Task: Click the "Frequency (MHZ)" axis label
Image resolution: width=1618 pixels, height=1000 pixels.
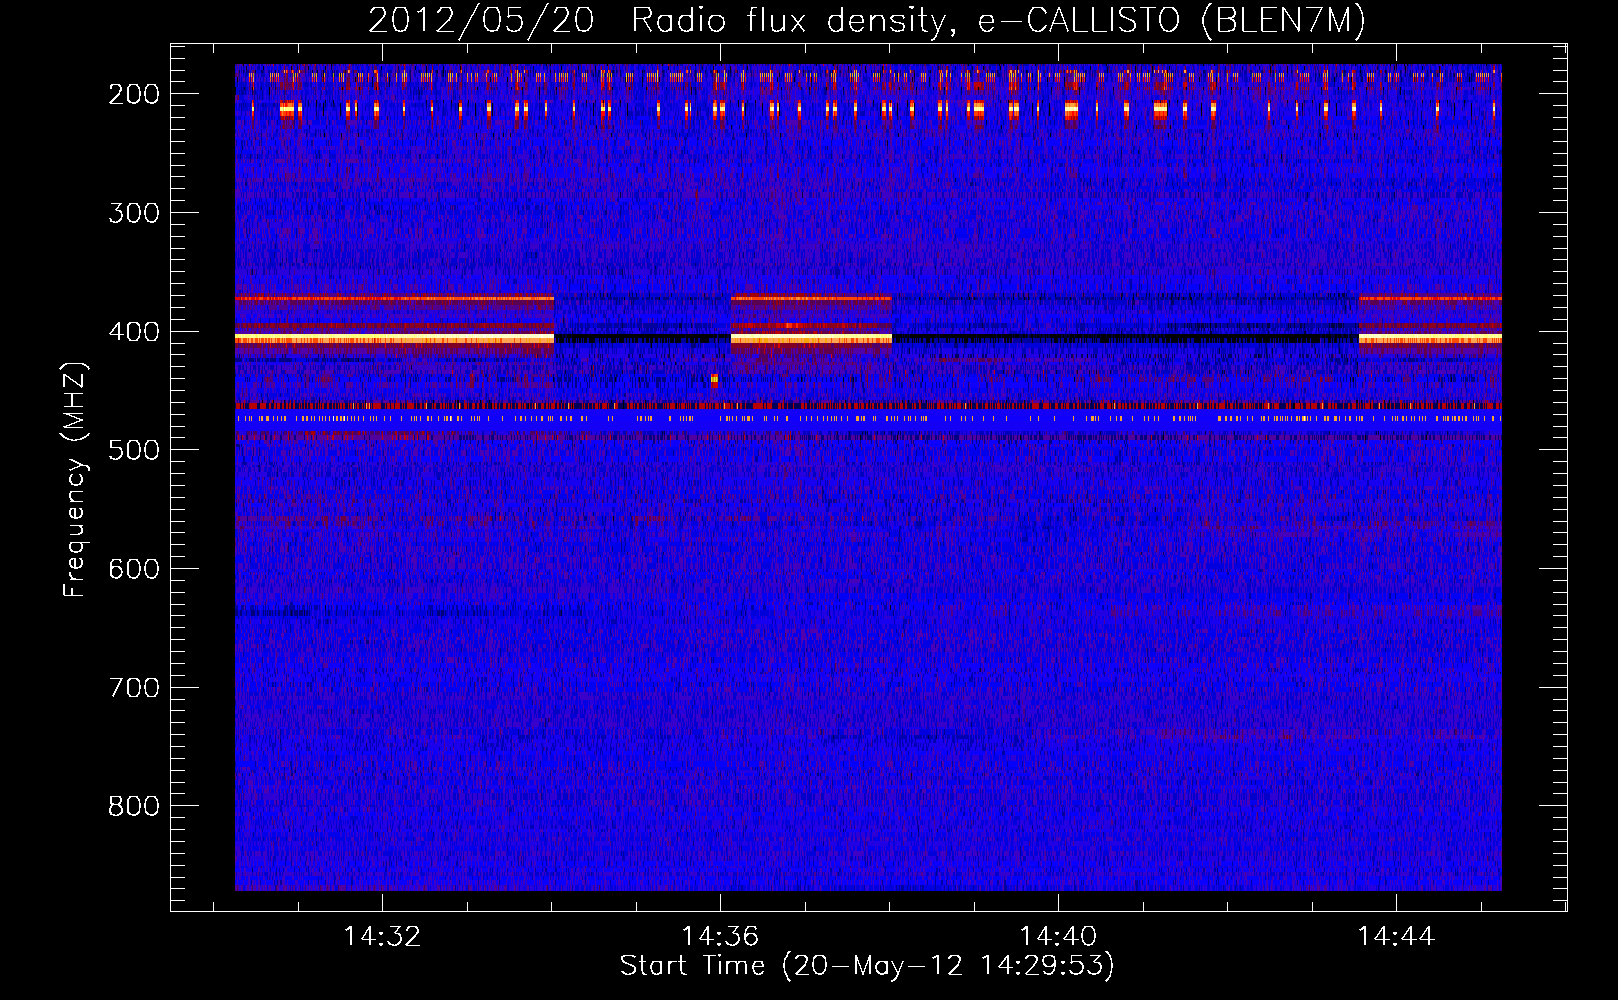Action: click(75, 480)
